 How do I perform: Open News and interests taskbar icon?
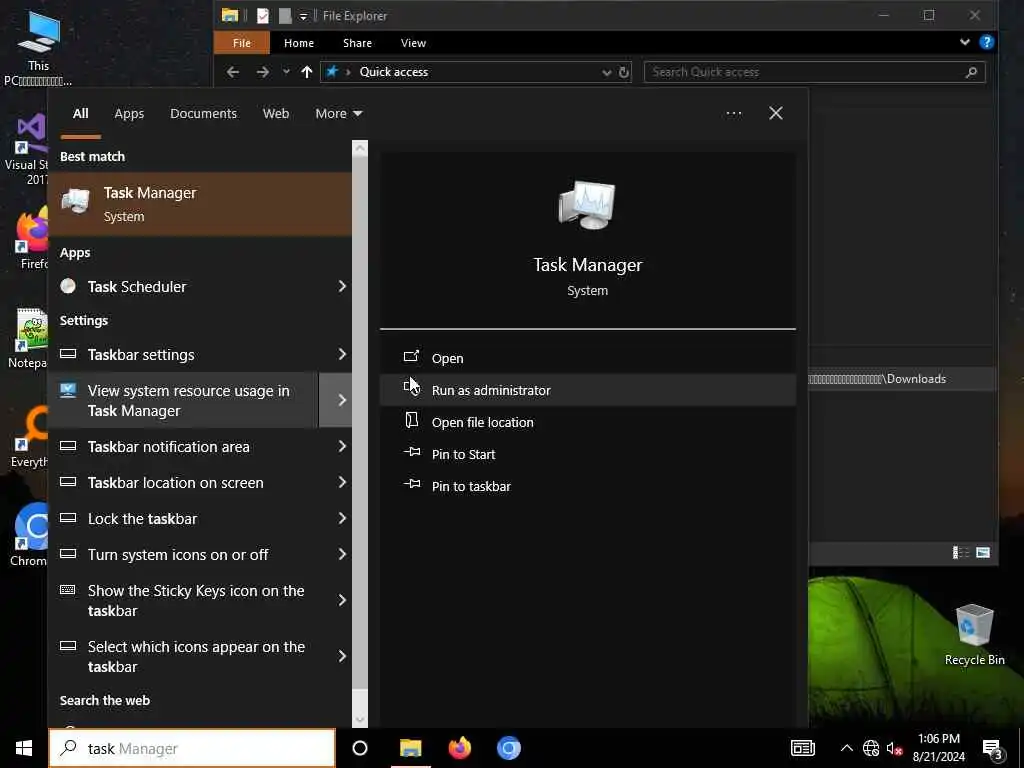[x=803, y=748]
